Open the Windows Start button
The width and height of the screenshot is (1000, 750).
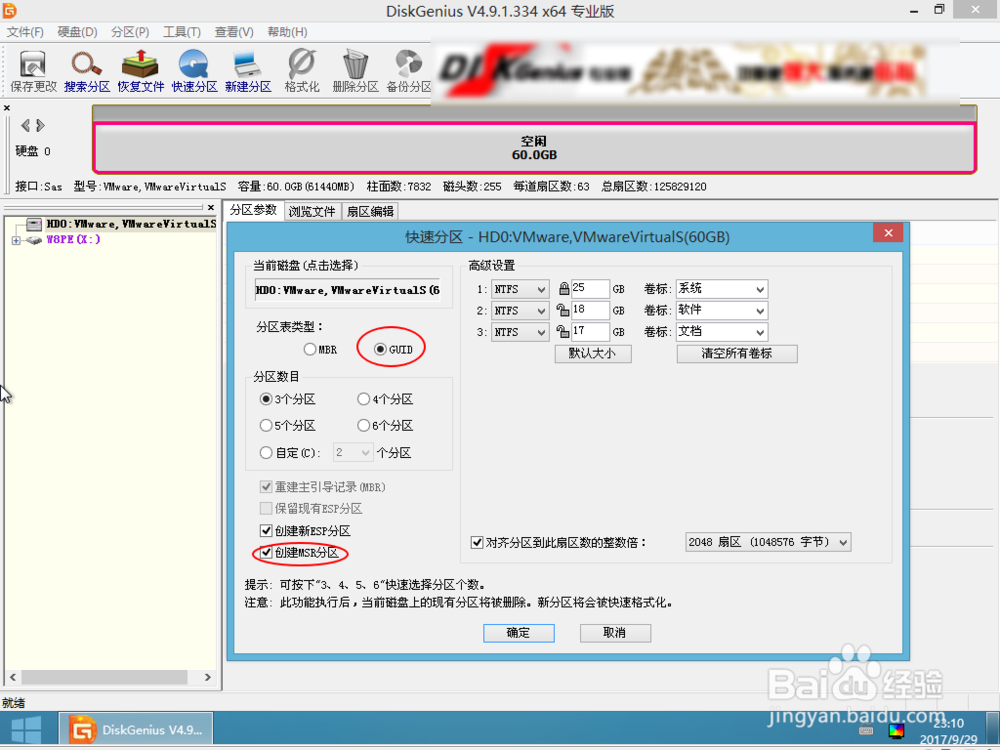27,730
